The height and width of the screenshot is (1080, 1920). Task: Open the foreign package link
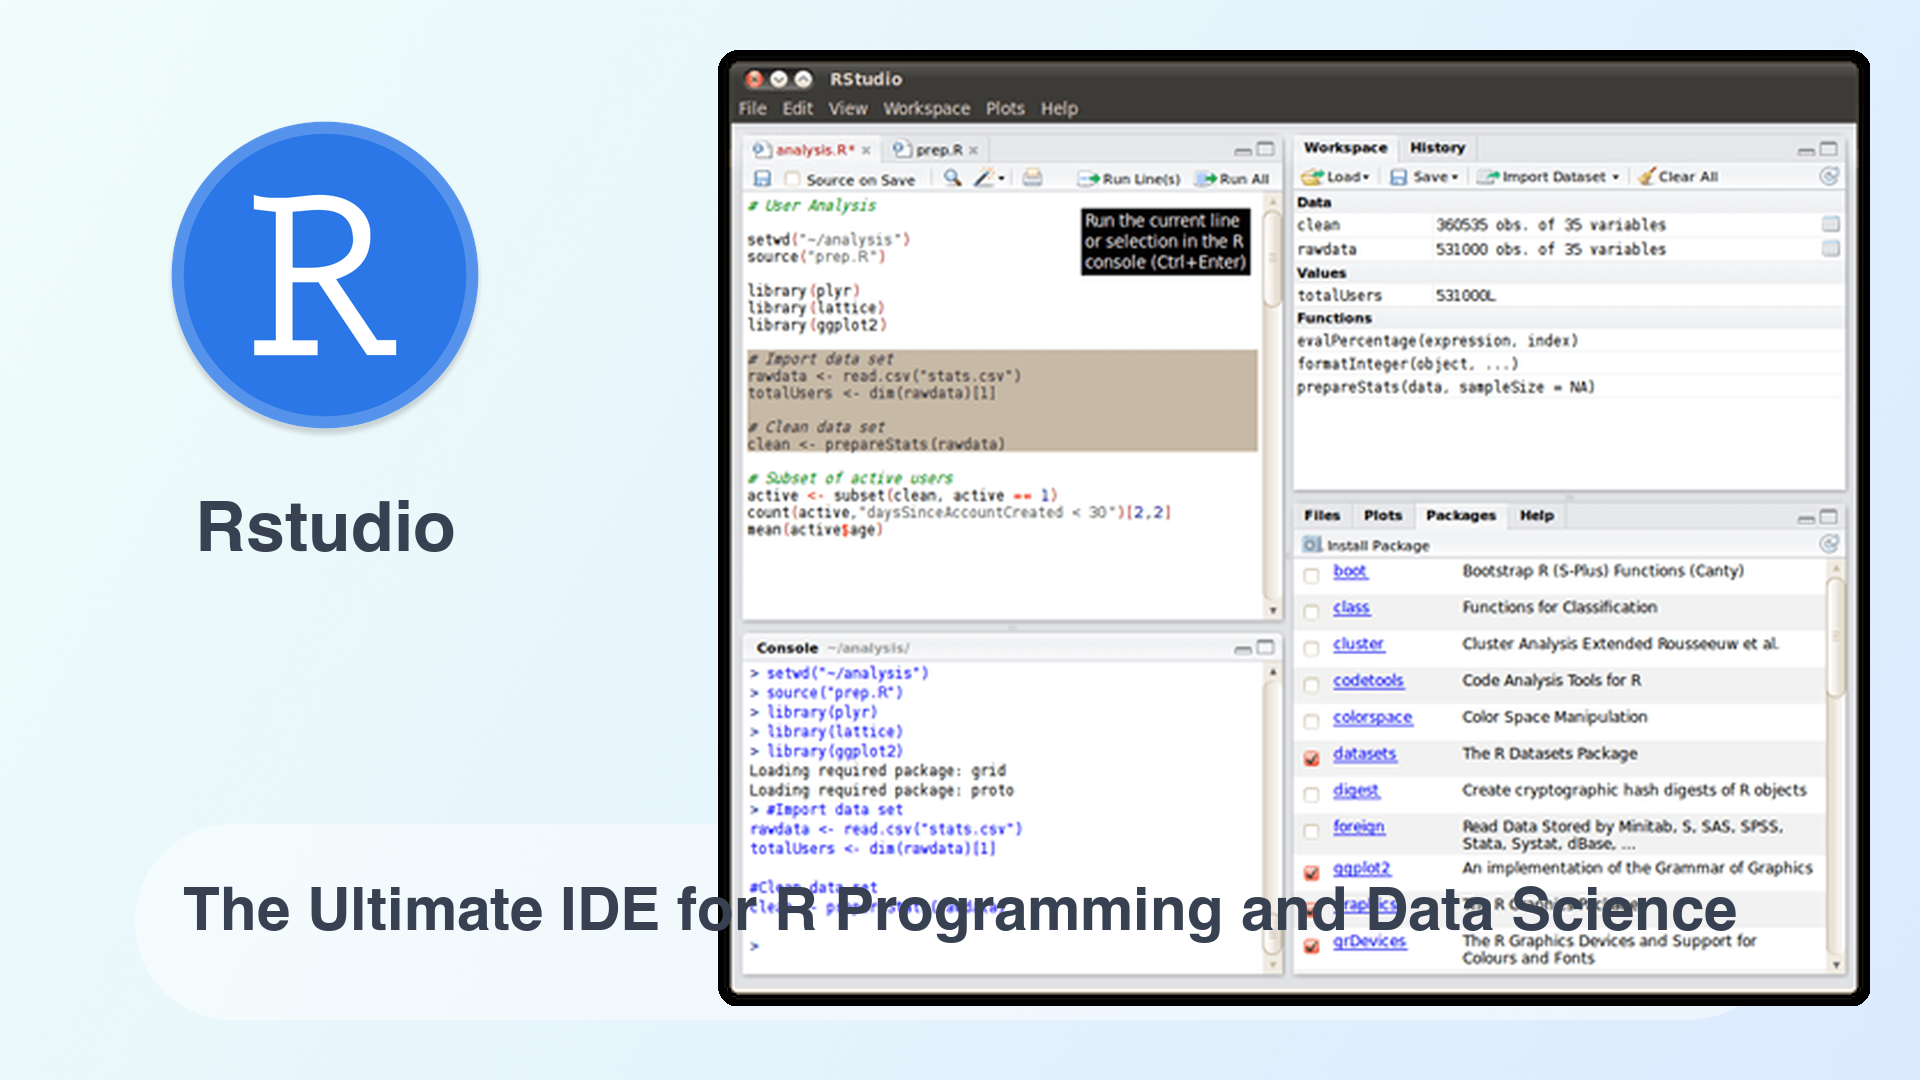[x=1358, y=827]
